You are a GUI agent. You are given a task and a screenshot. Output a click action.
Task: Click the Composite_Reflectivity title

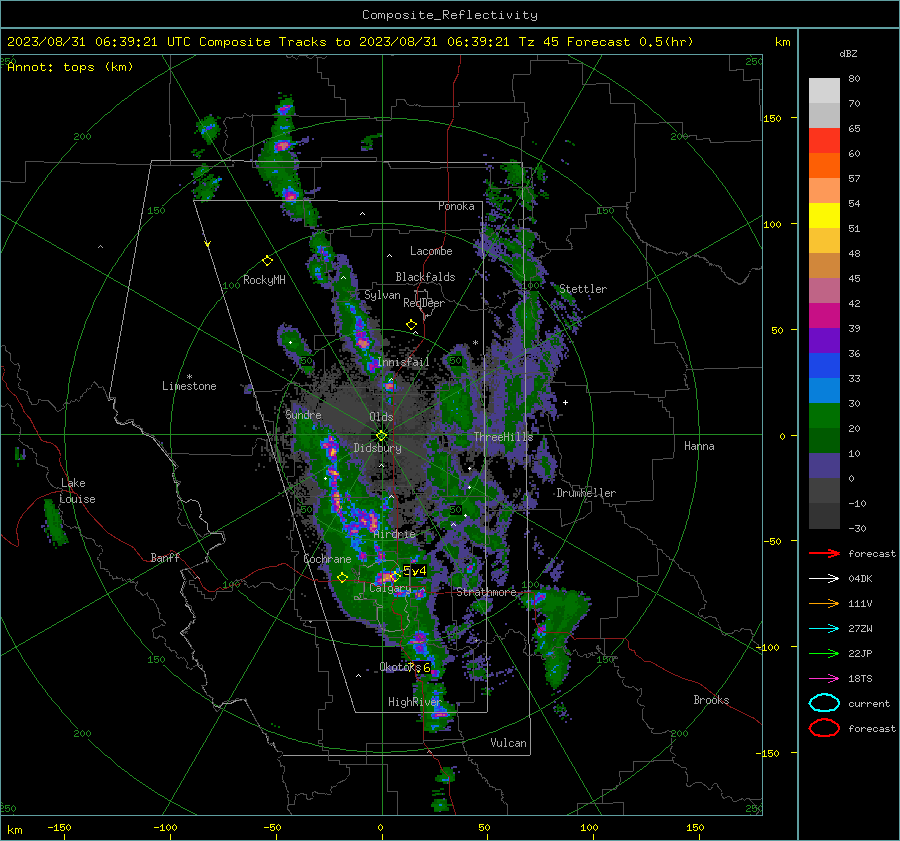coord(449,15)
